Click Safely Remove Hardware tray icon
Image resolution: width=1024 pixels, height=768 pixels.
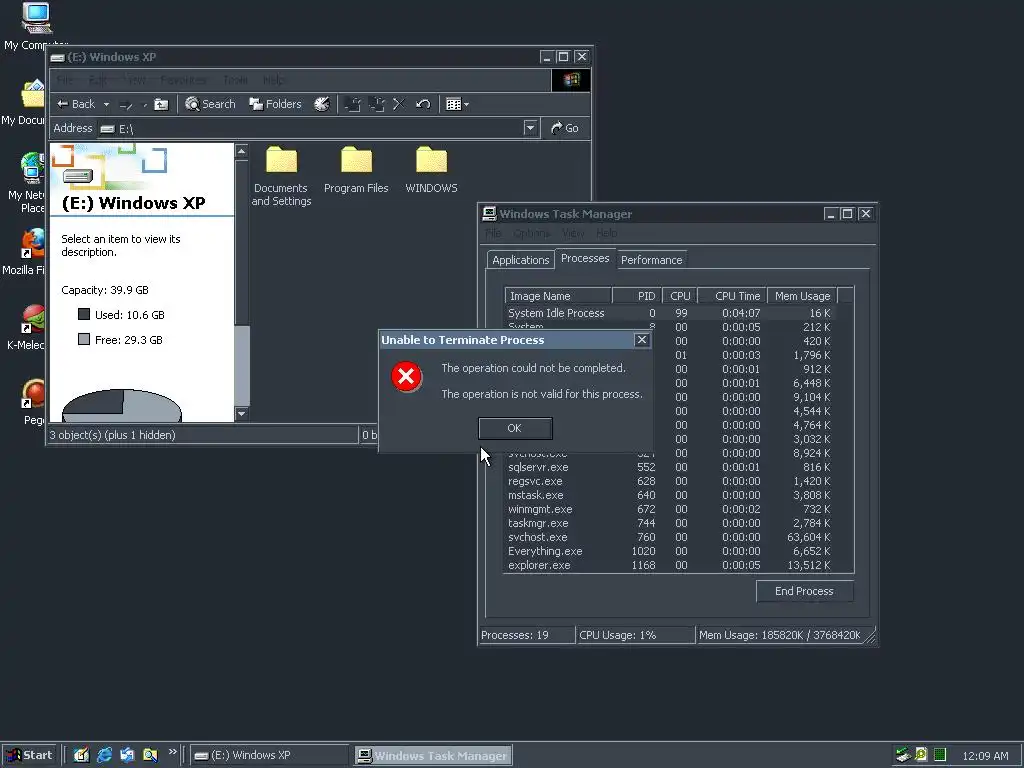[x=903, y=755]
